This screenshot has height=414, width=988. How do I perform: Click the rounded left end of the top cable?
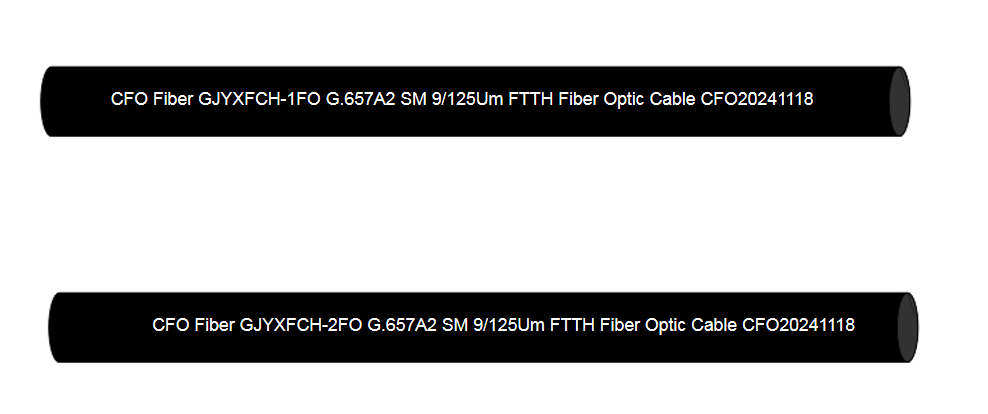coord(48,101)
